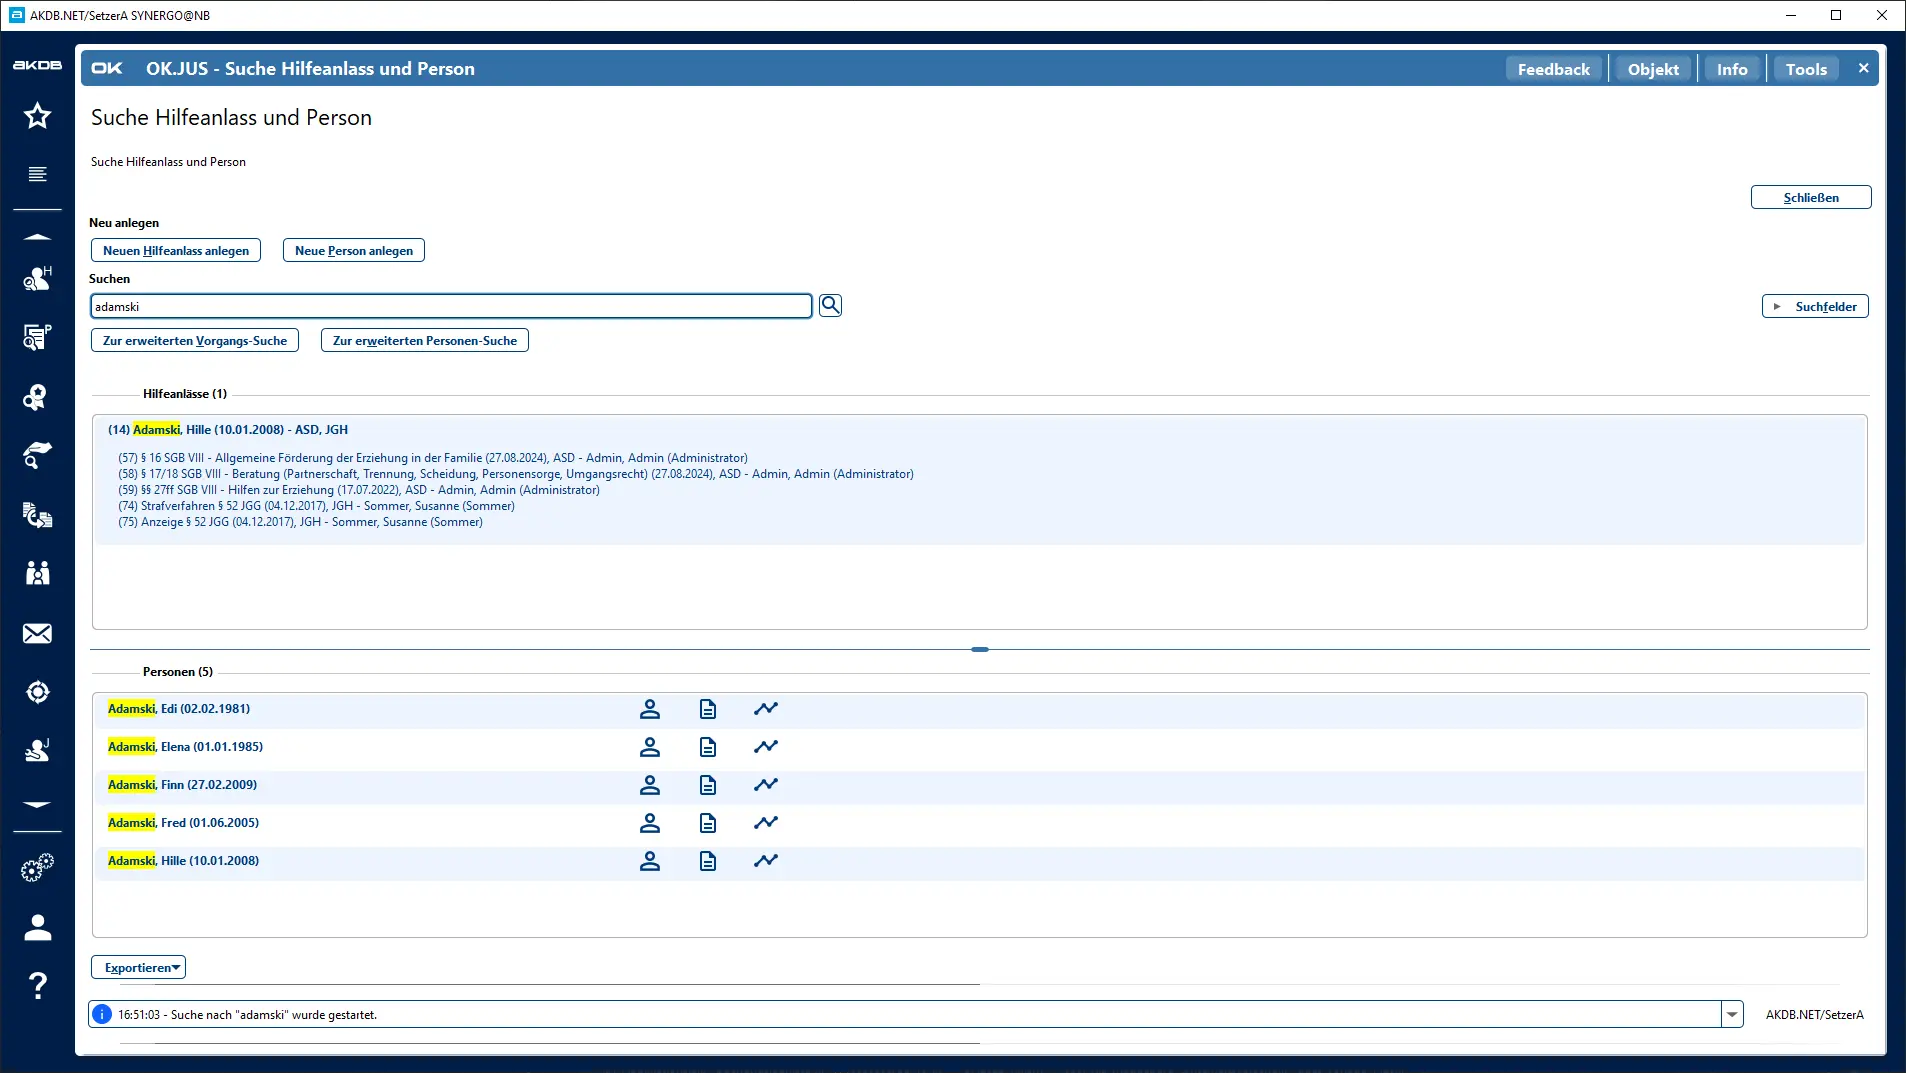Viewport: 1906px width, 1073px height.
Task: Open person profile icon for Adamski, Edi
Action: click(650, 709)
